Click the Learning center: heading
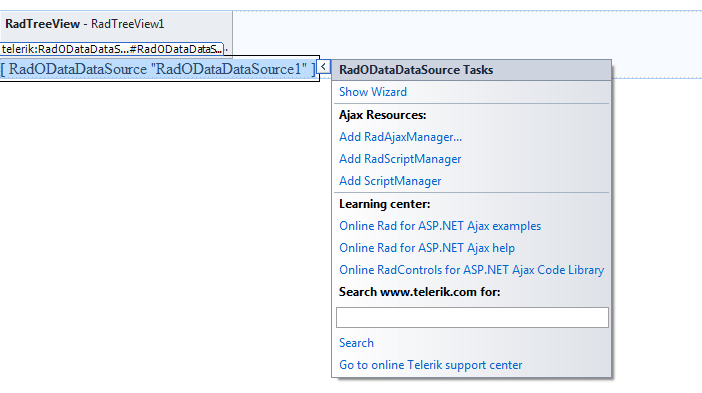The width and height of the screenshot is (702, 393). click(x=384, y=204)
